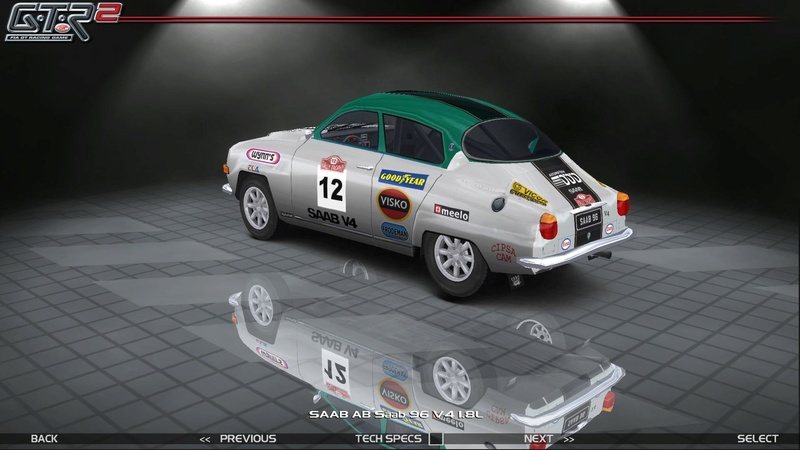The height and width of the screenshot is (450, 800).
Task: Click the right double-arrow after NEXT
Action: point(568,439)
